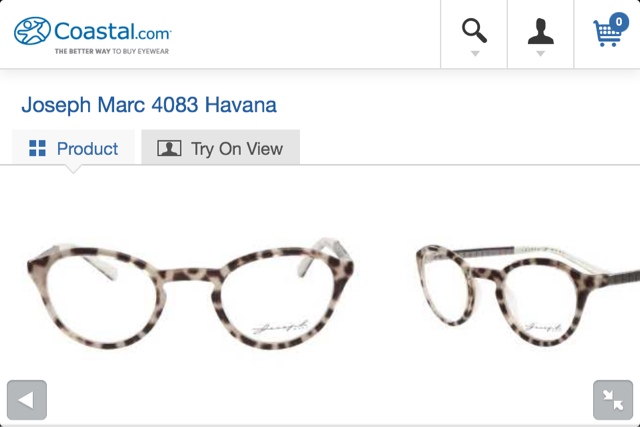This screenshot has height=427, width=640.
Task: Click the Better Way To Buy Eyewear tagline
Action: 112,51
